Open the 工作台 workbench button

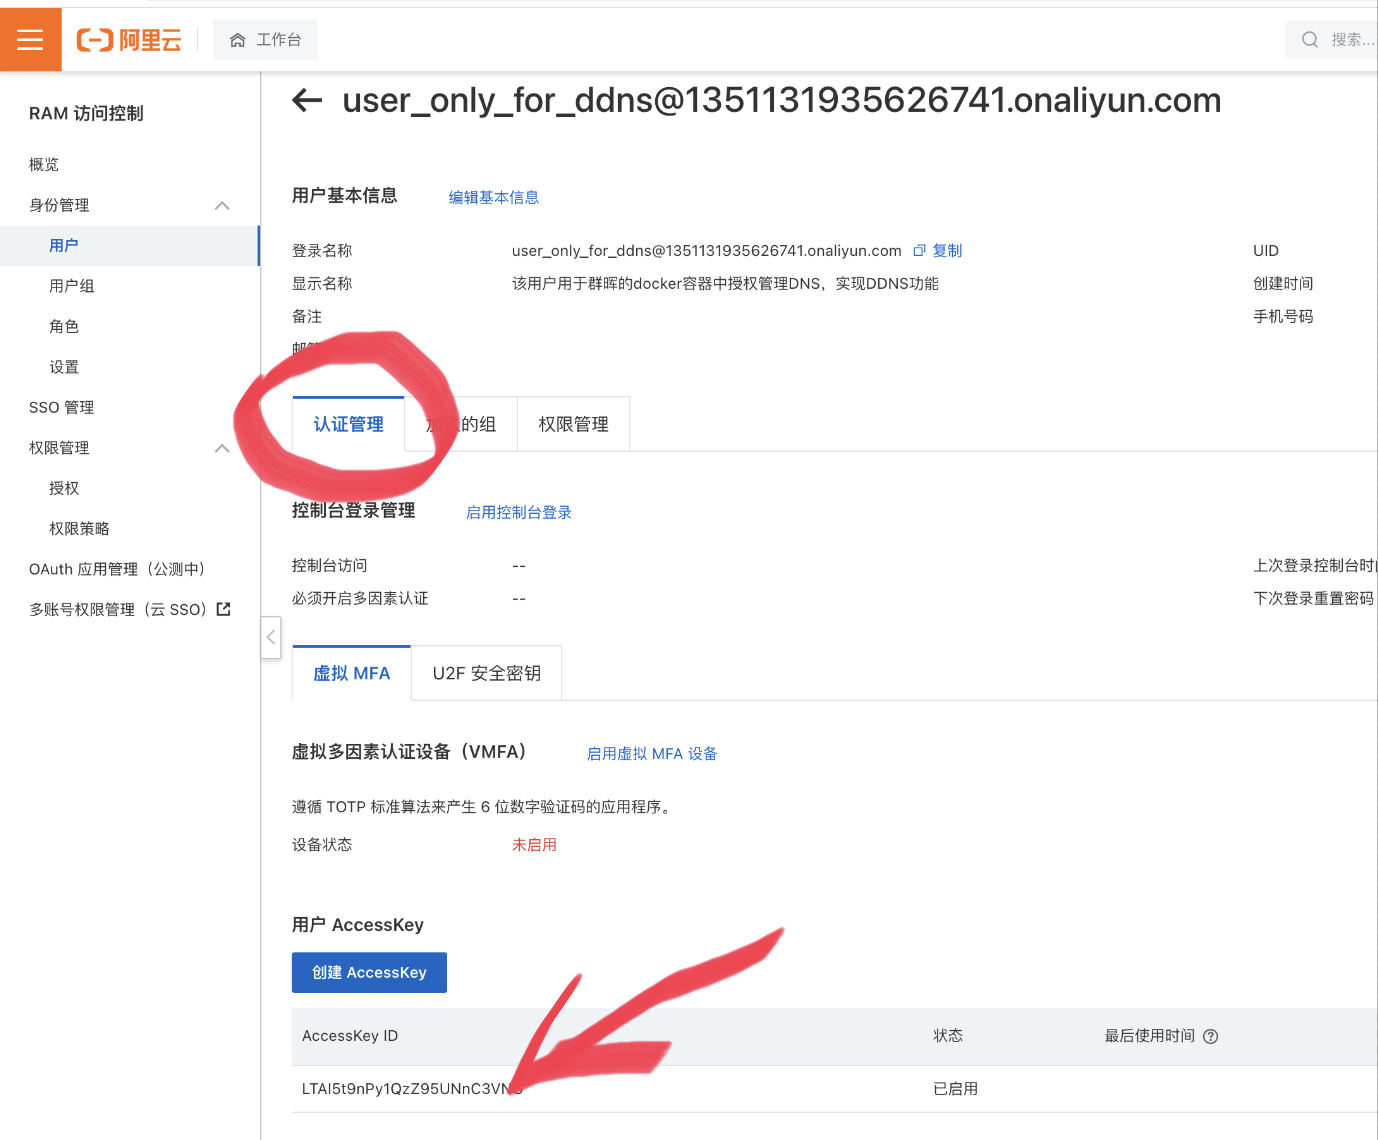coord(265,40)
